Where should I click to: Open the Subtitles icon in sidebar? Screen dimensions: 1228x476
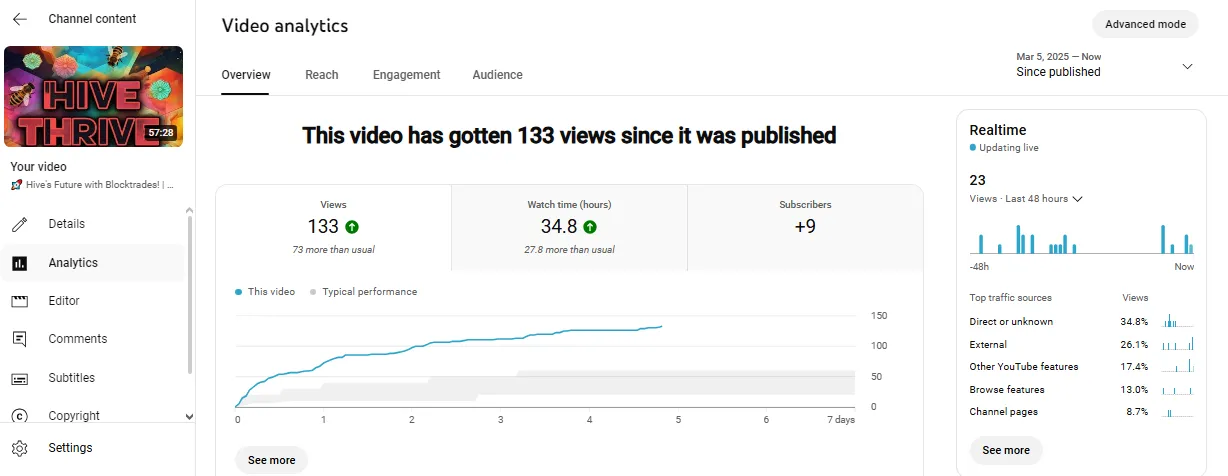[20, 378]
